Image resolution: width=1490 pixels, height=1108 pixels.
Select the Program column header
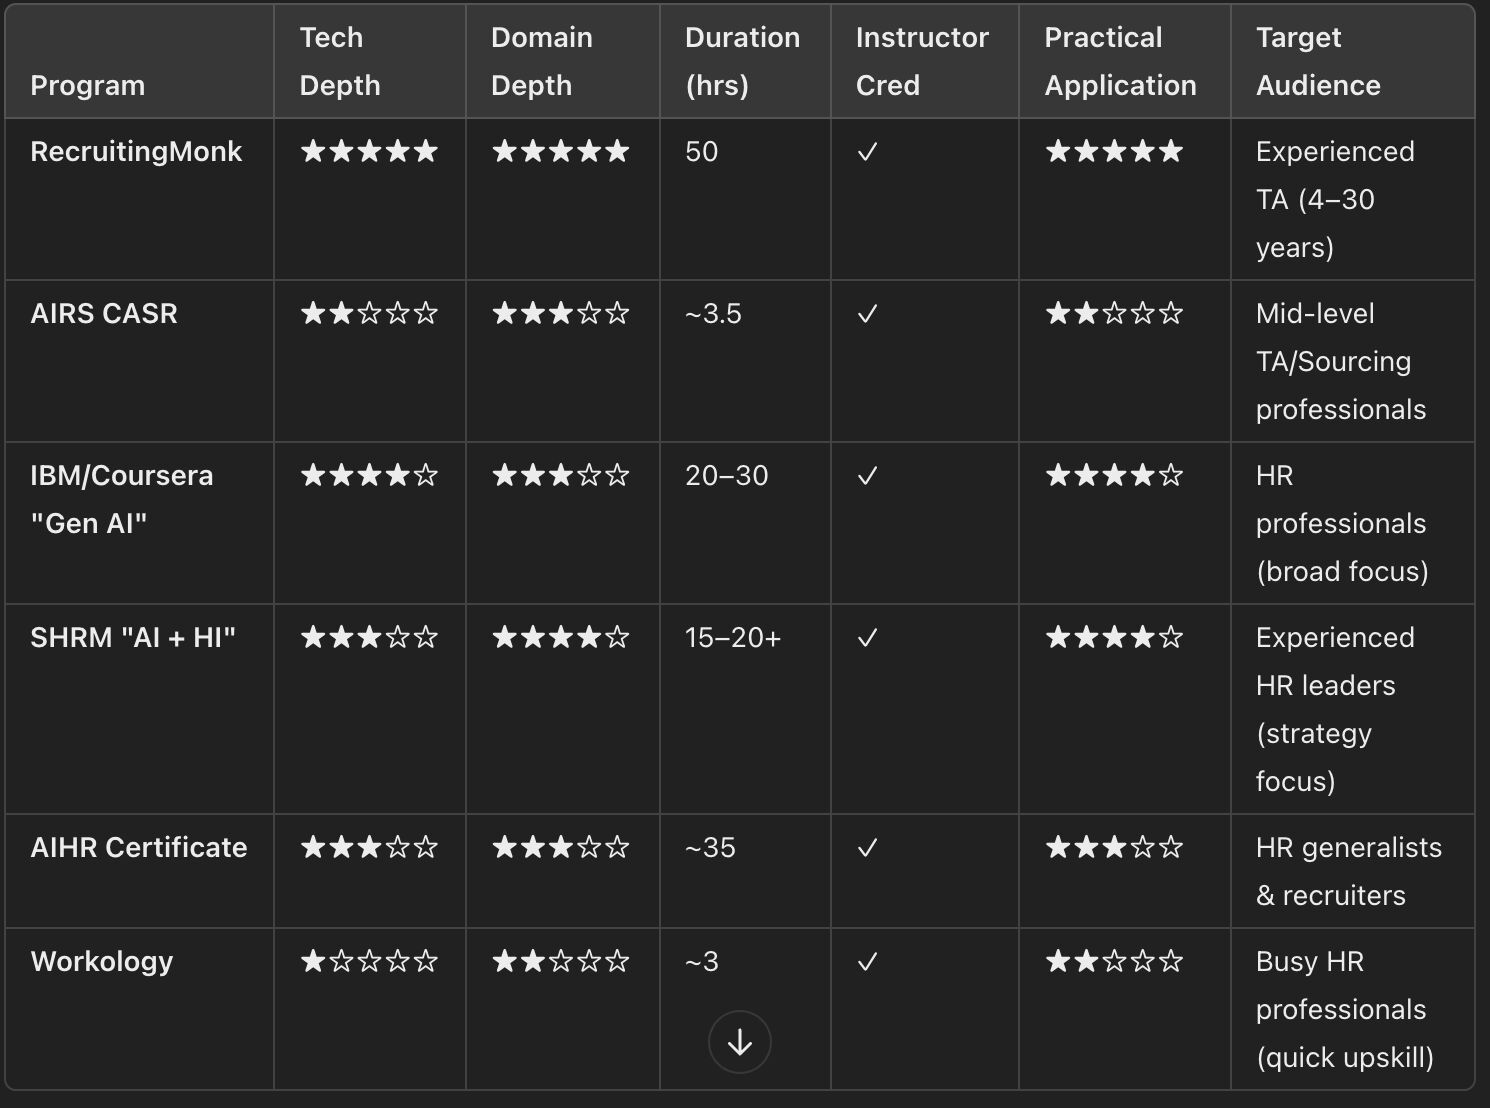88,86
